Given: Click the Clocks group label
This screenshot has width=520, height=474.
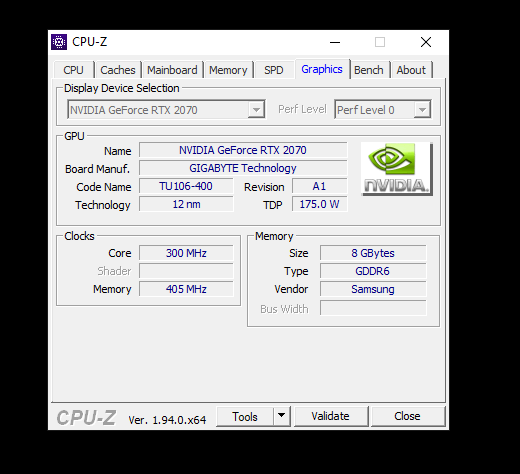Looking at the screenshot, I should click(79, 236).
